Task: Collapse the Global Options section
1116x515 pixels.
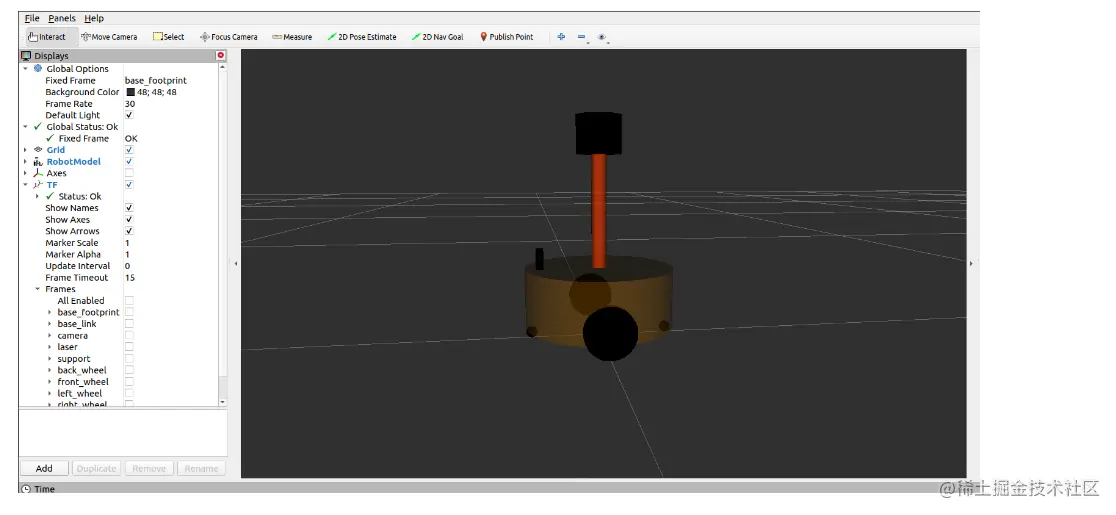Action: [26, 68]
